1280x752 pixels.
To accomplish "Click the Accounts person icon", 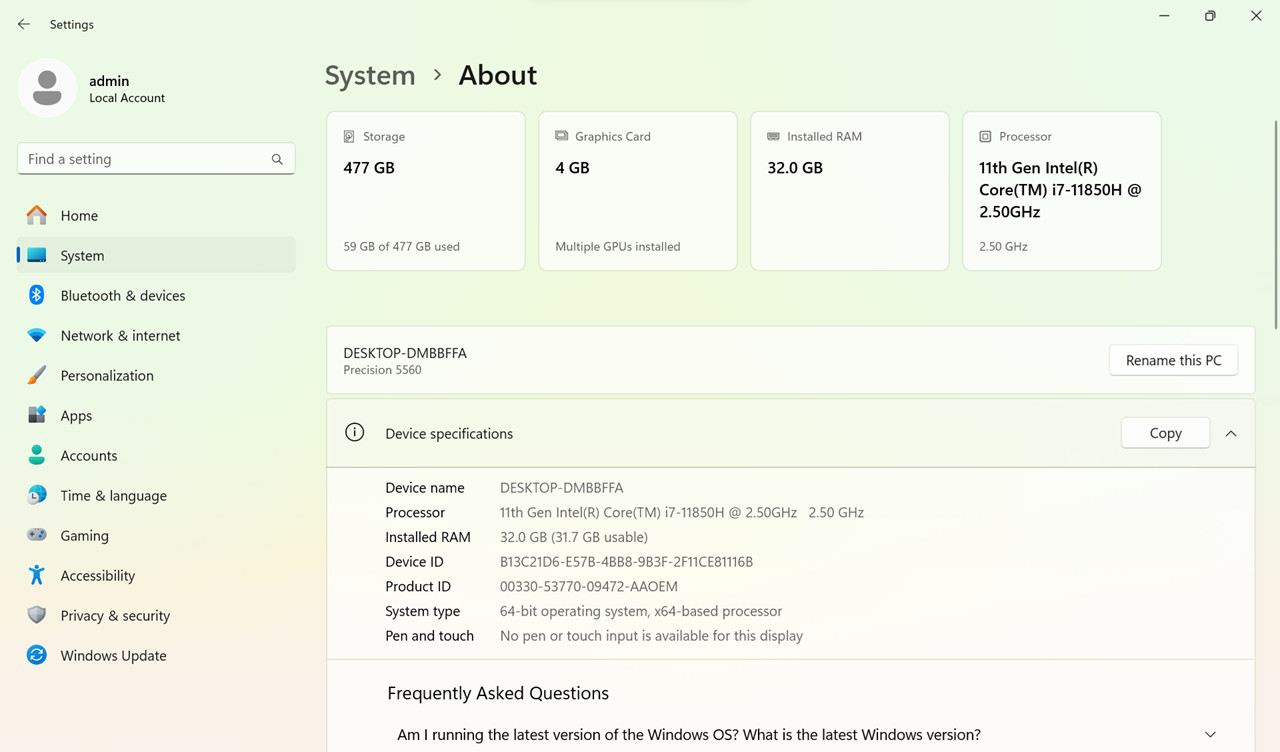I will click(x=37, y=455).
